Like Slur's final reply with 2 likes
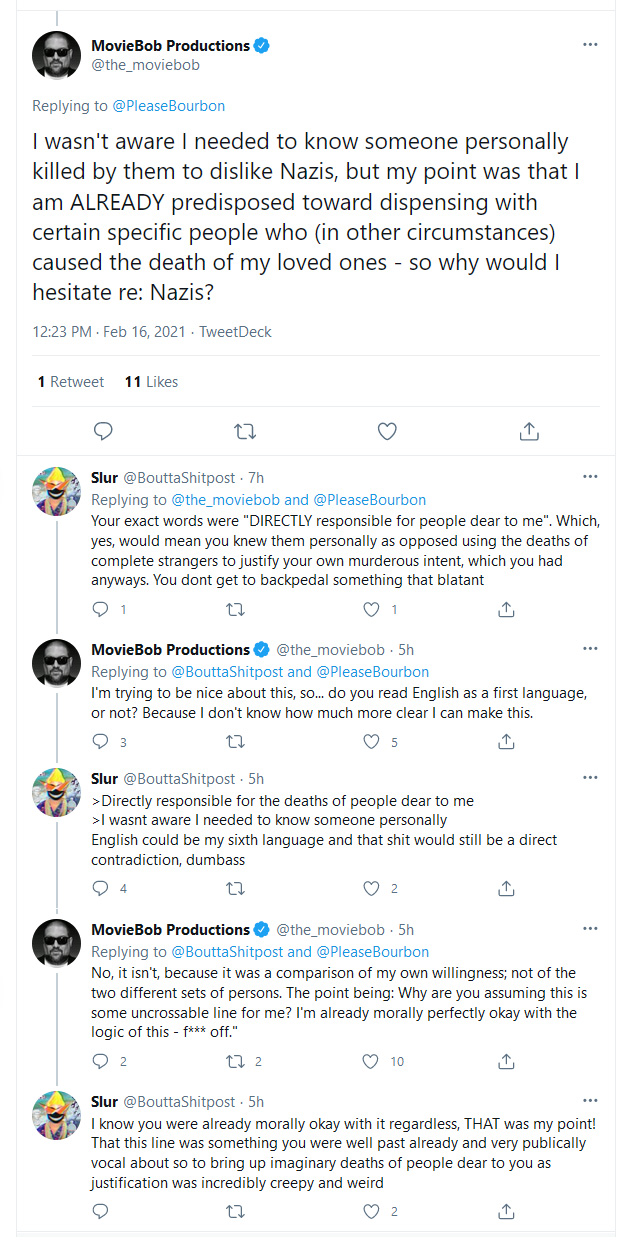636x1255 pixels. click(x=372, y=1211)
